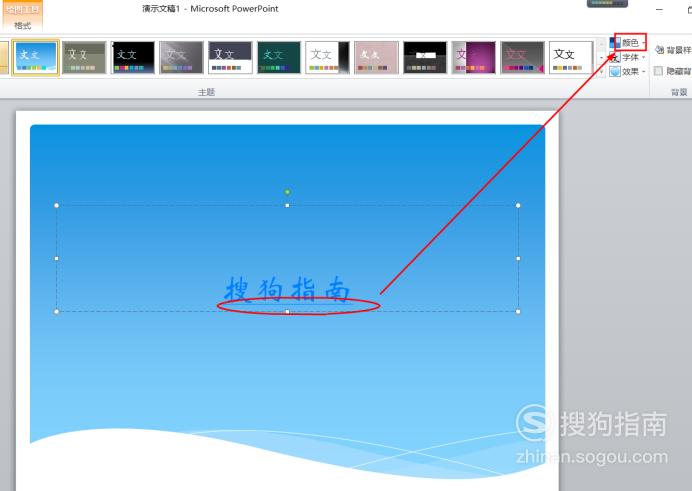Open the 效果 theme effects dropdown
Viewport: 692px width, 491px height.
pyautogui.click(x=628, y=71)
